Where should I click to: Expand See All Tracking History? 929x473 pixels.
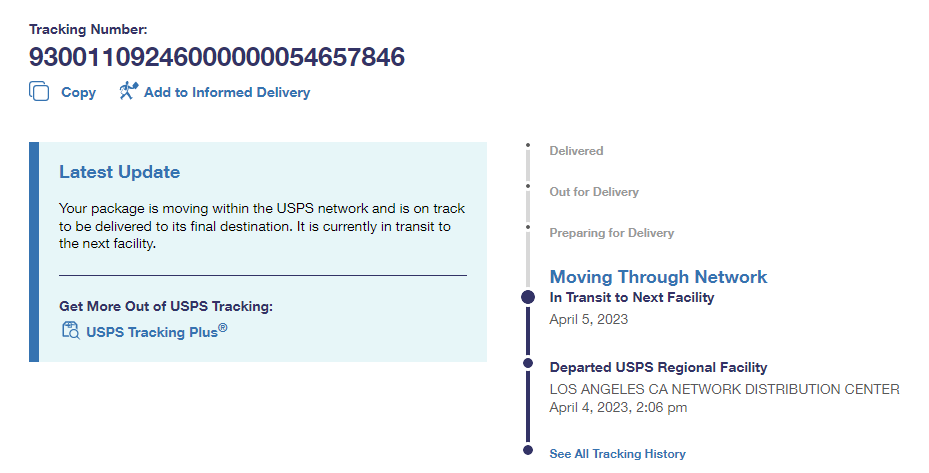pyautogui.click(x=617, y=454)
